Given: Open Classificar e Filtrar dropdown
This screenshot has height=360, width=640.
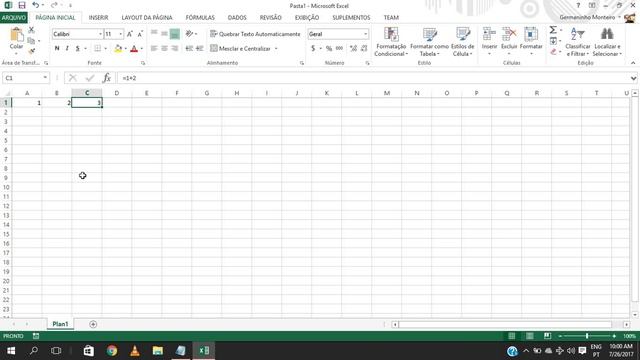Looking at the screenshot, I should pyautogui.click(x=578, y=42).
